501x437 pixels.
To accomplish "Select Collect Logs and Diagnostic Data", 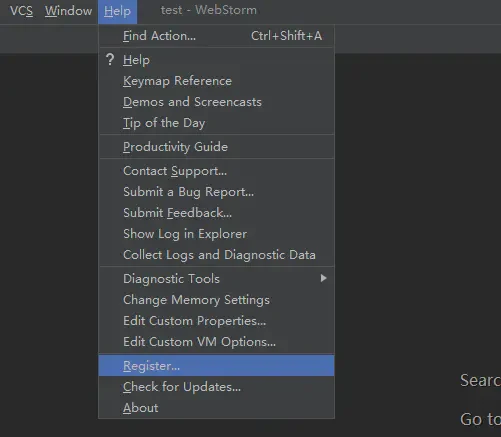I will point(217,255).
